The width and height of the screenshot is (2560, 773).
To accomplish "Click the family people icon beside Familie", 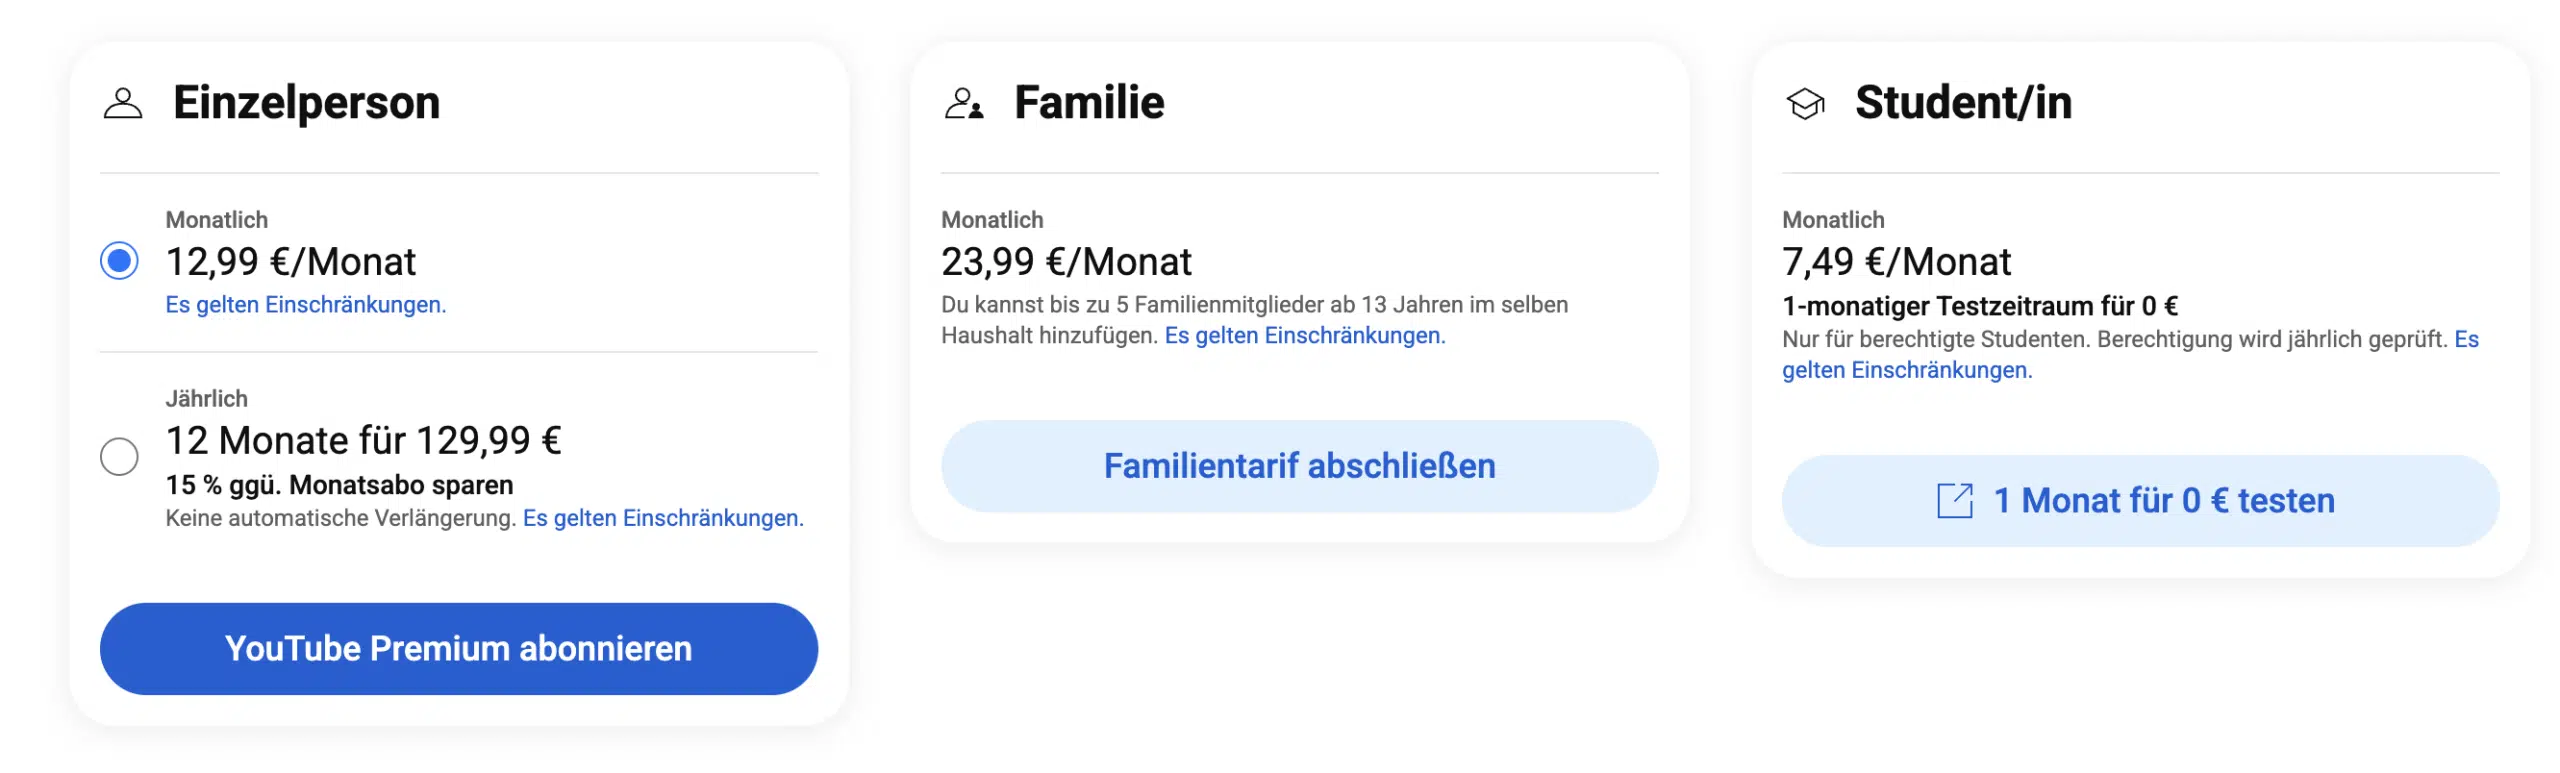I will tap(964, 103).
